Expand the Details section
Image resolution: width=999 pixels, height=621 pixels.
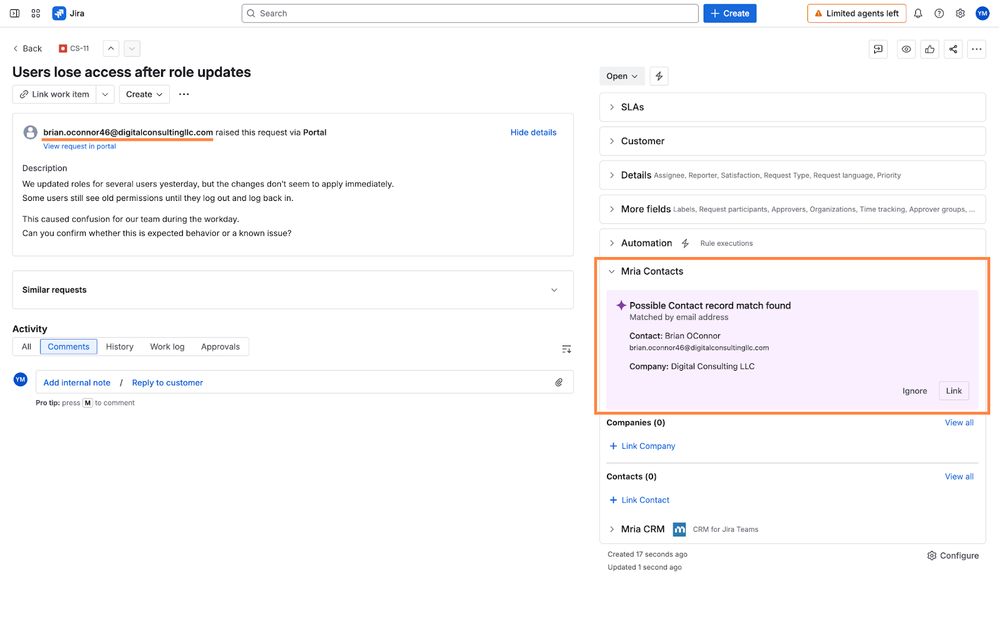tap(793, 175)
